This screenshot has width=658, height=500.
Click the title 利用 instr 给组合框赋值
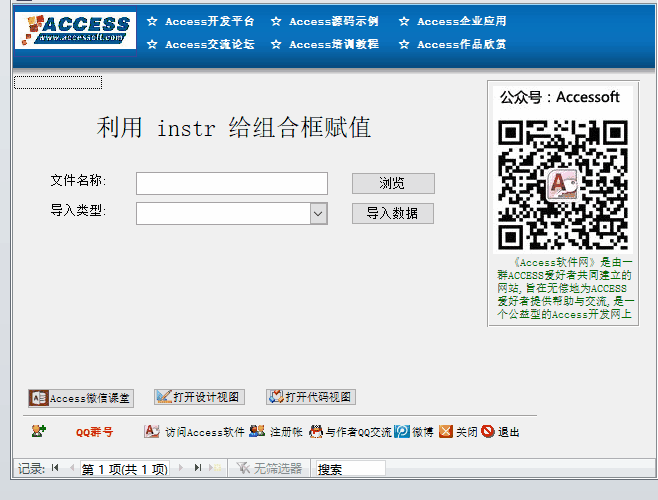click(x=234, y=127)
